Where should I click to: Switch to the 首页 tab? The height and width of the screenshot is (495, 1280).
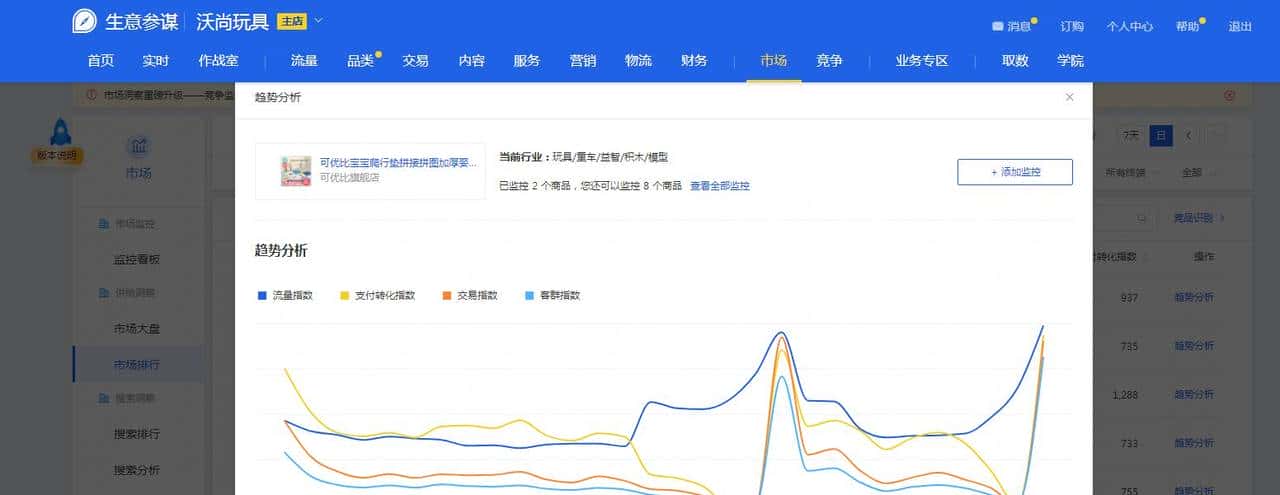coord(100,61)
